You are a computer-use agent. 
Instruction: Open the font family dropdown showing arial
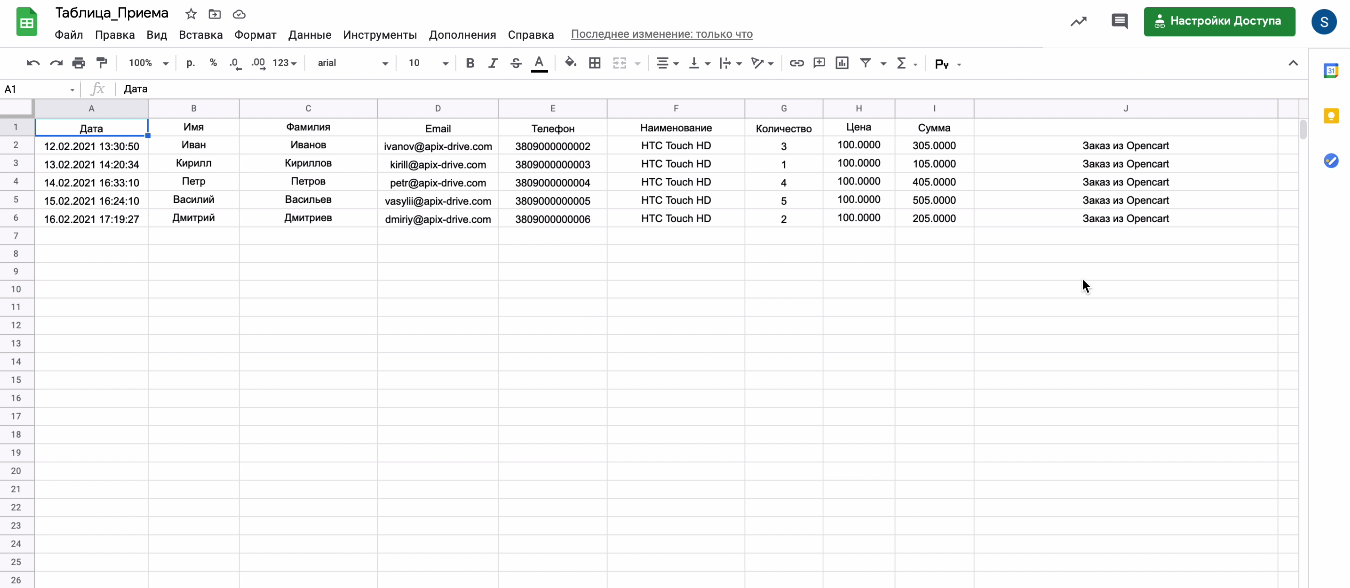click(x=352, y=63)
